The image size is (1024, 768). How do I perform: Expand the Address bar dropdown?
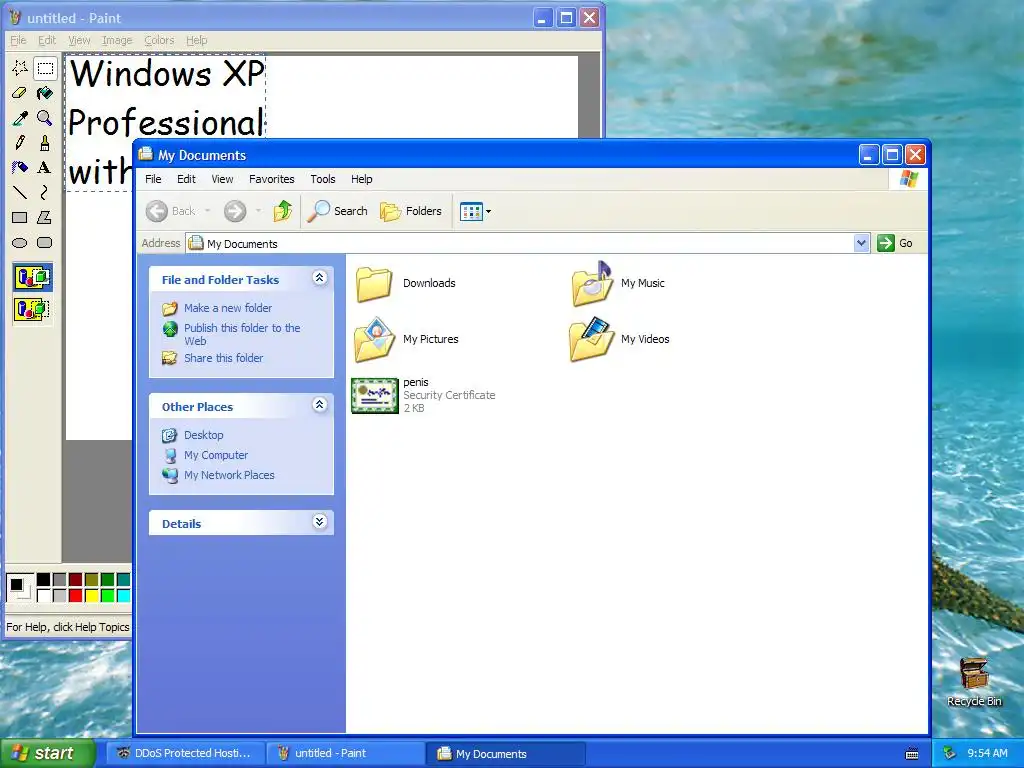[x=861, y=243]
